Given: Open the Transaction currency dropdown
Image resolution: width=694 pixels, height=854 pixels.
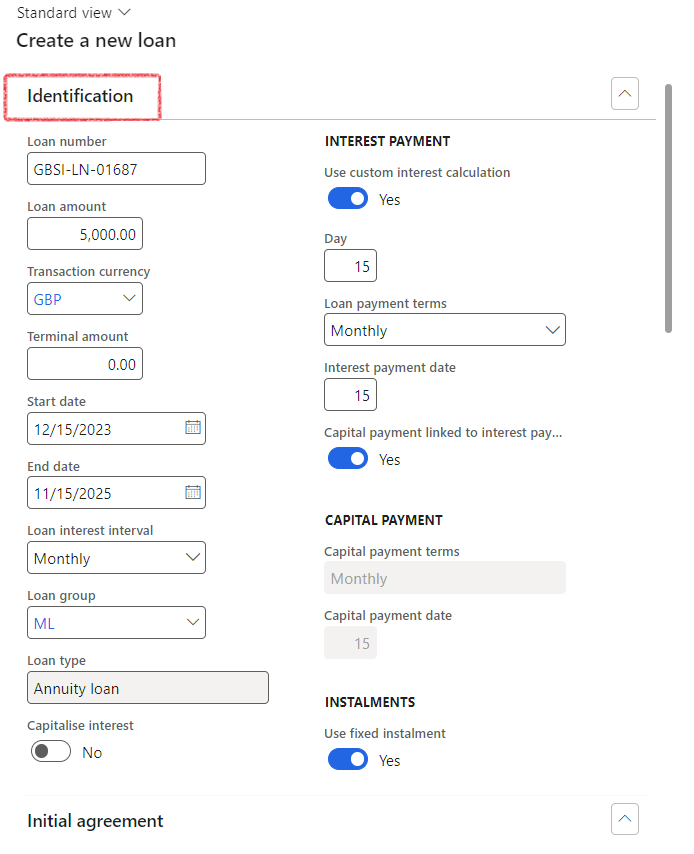Looking at the screenshot, I should click(129, 298).
